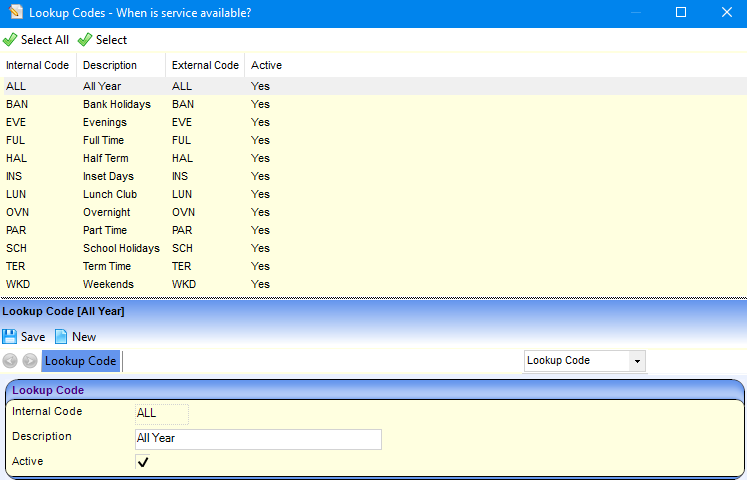Select the School Holidays row

[x=120, y=248]
